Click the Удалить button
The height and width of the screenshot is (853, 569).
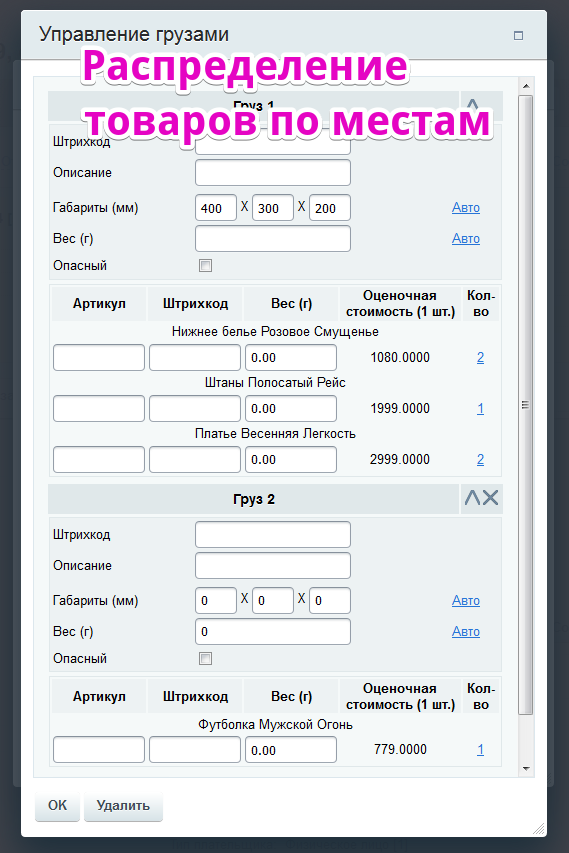click(x=123, y=806)
